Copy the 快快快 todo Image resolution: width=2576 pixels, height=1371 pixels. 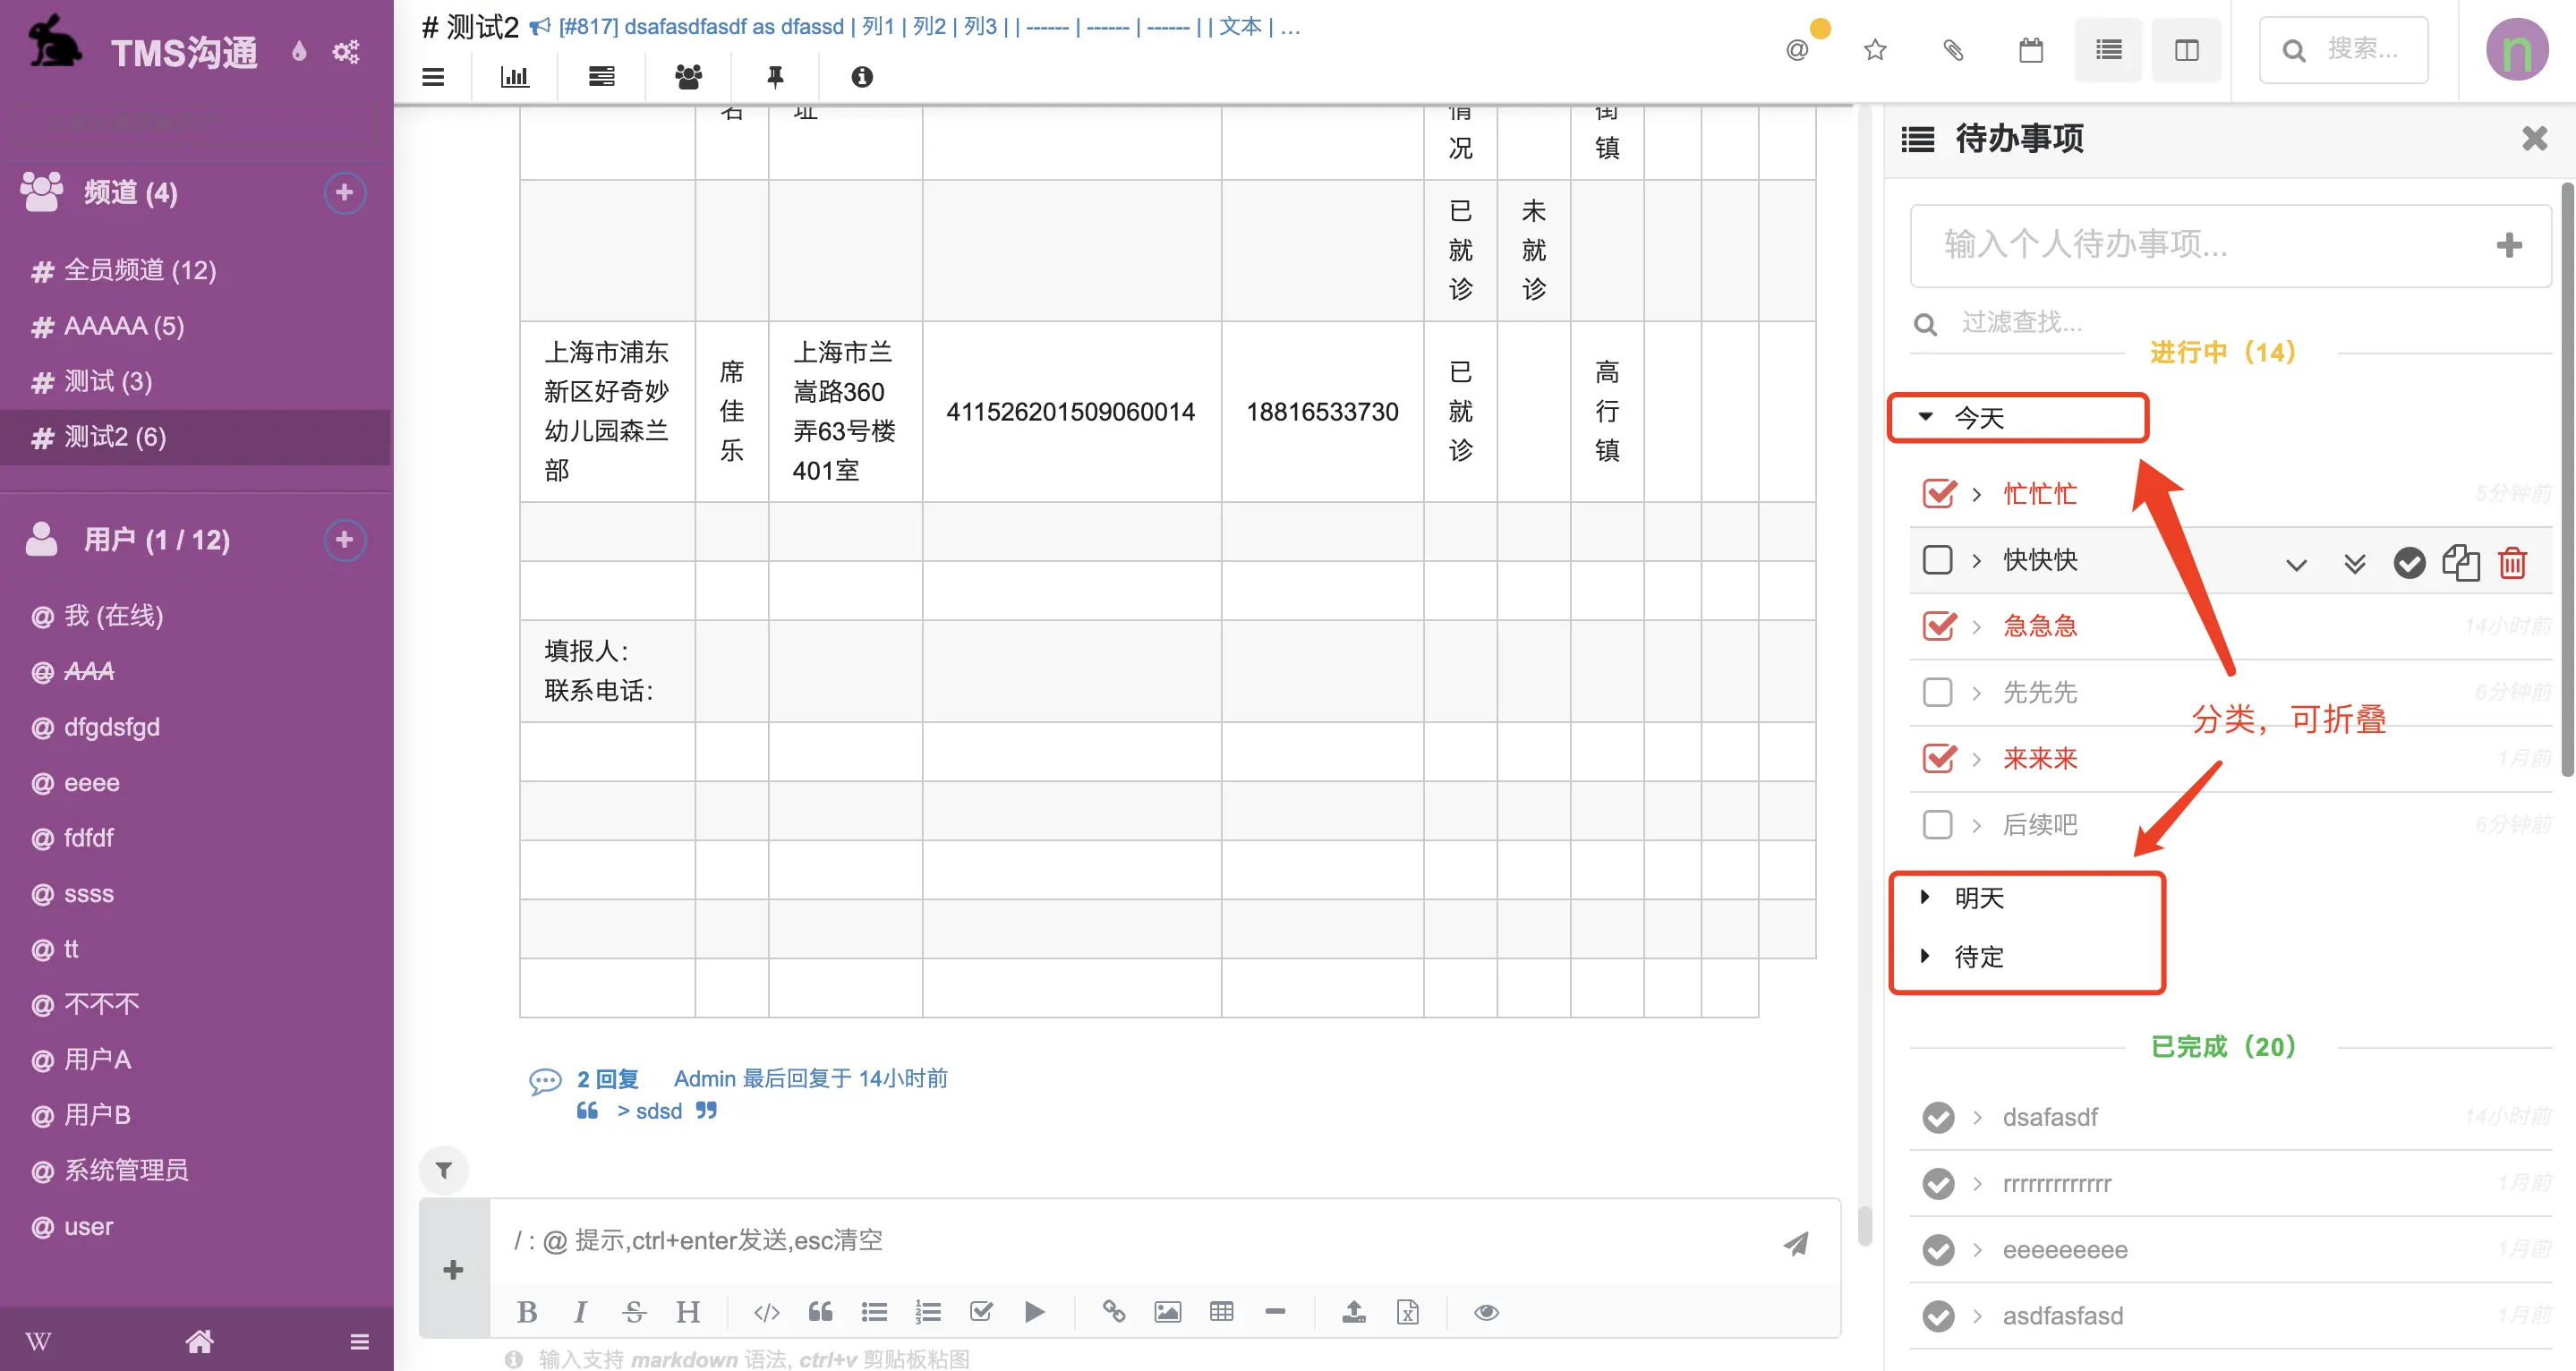(x=2461, y=562)
